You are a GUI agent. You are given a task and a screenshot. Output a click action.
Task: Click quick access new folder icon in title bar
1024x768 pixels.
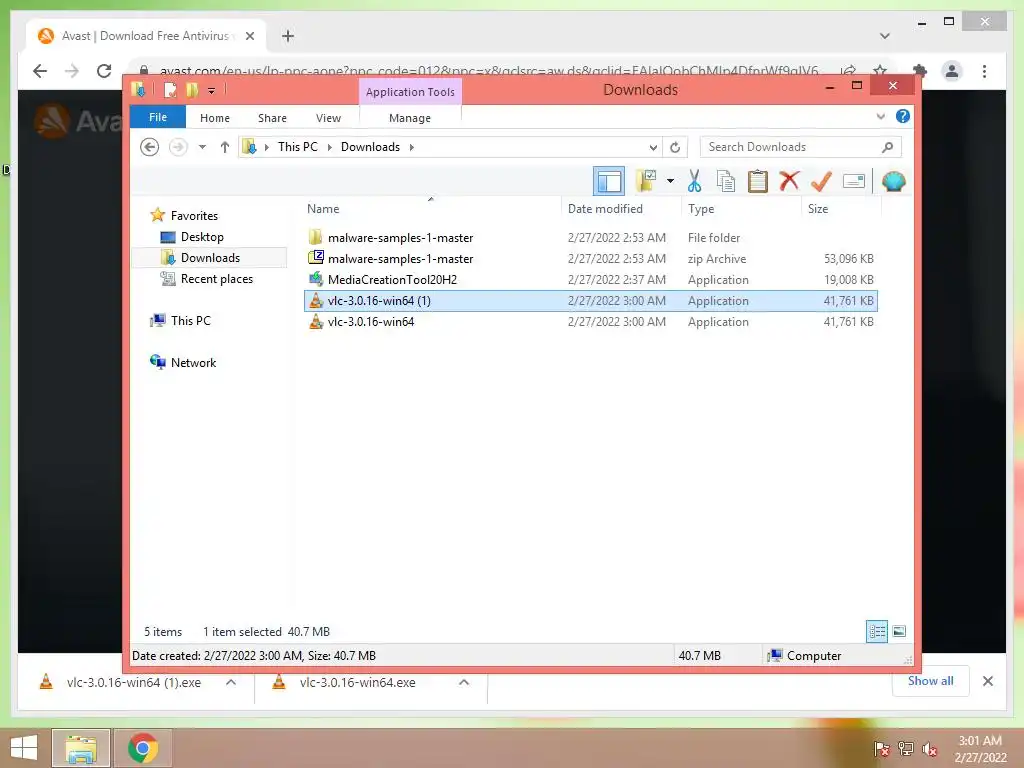tap(191, 89)
